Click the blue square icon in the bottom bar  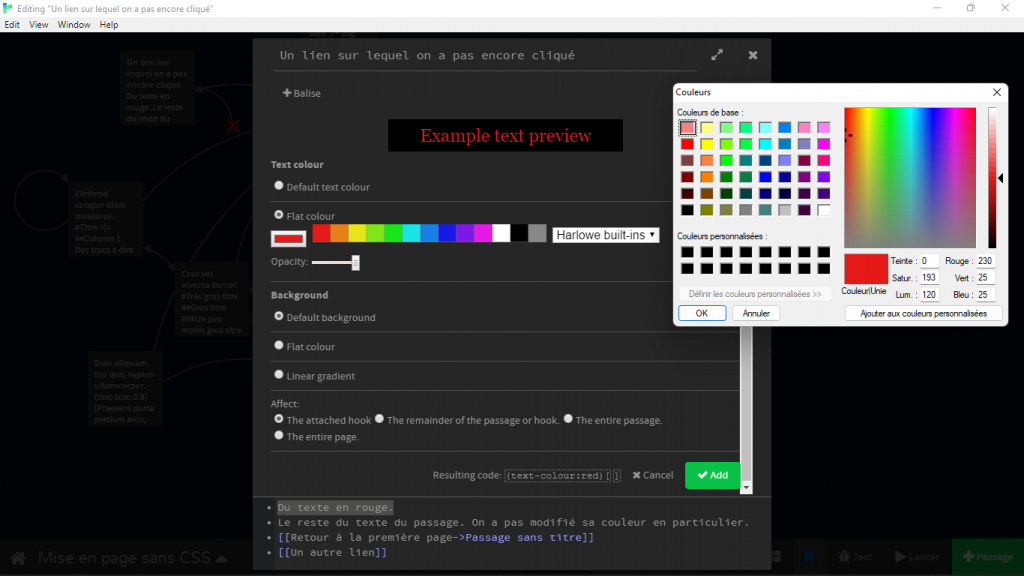click(x=809, y=556)
